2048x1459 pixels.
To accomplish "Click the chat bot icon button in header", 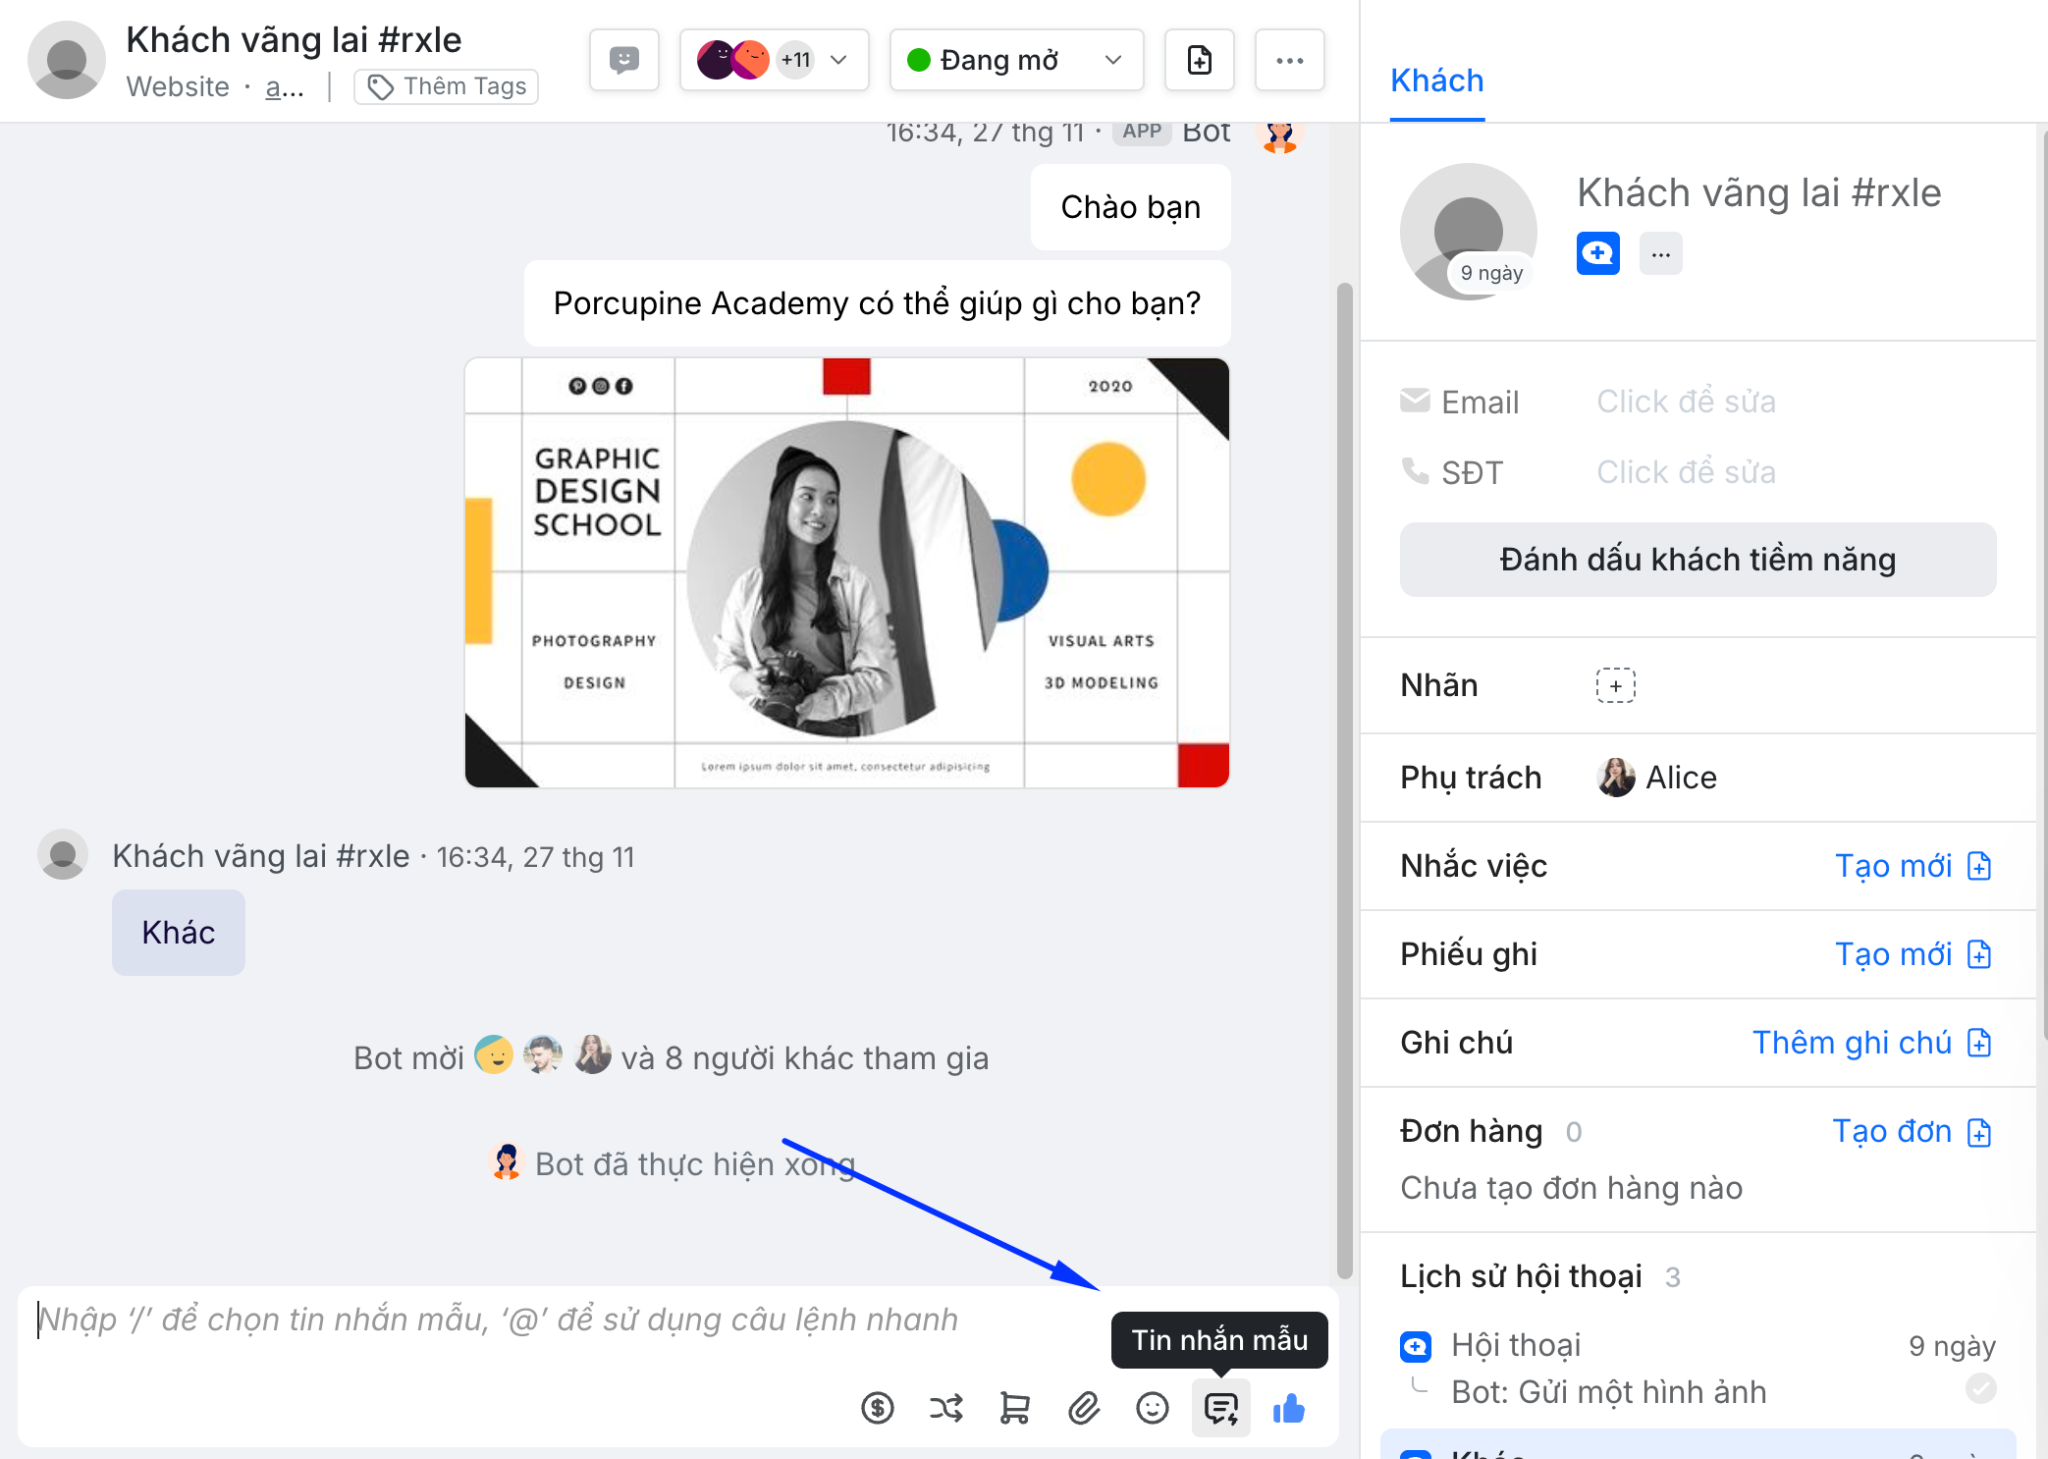I will (x=624, y=60).
